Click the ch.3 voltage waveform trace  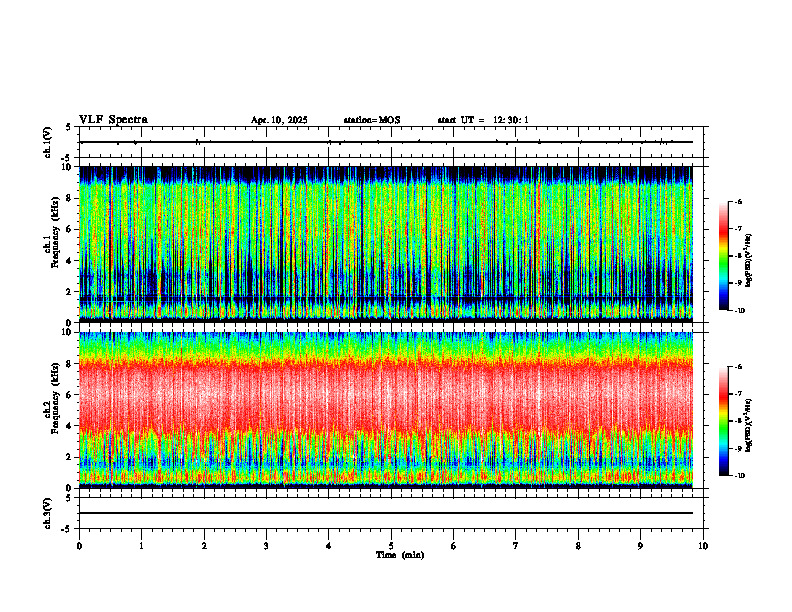coord(386,513)
